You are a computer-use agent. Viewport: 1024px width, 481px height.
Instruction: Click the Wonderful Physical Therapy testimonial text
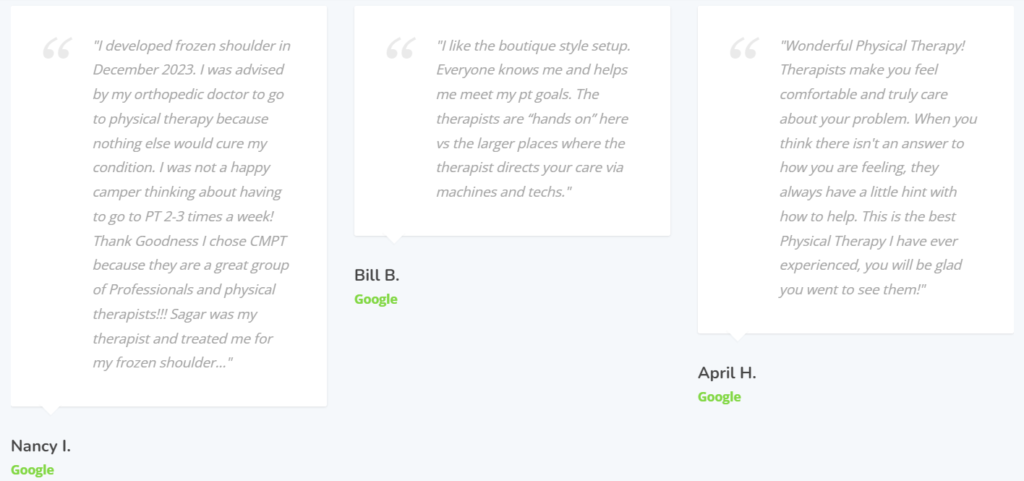878,168
